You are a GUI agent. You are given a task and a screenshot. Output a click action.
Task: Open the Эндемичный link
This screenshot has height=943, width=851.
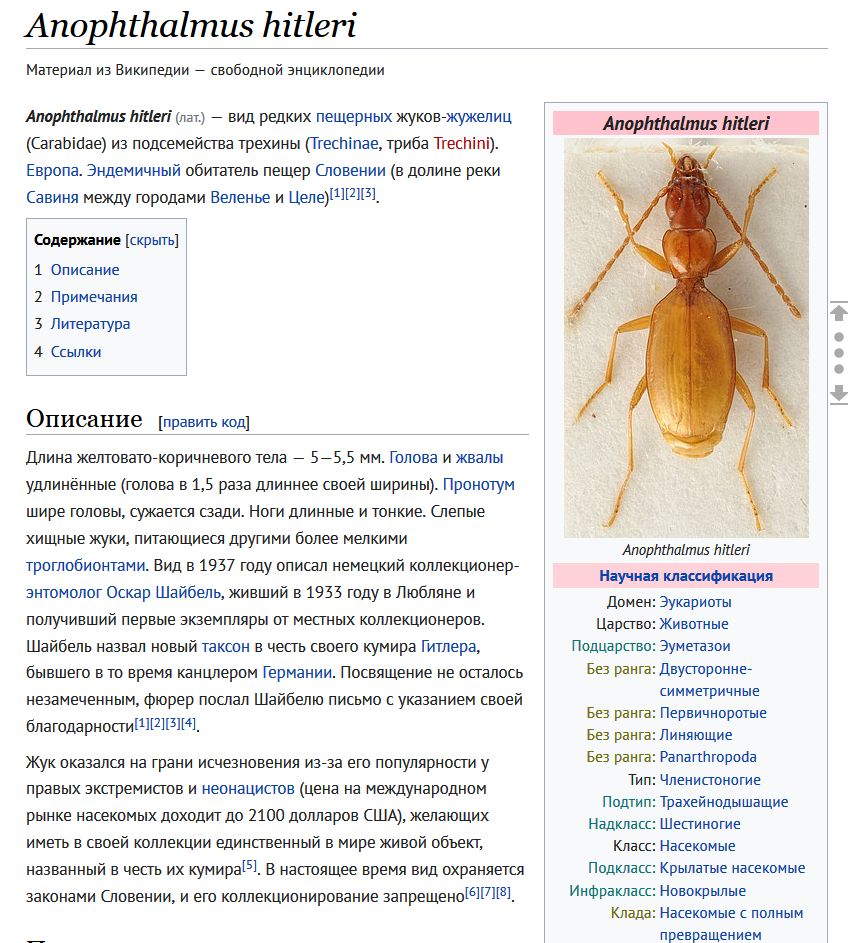tap(134, 170)
